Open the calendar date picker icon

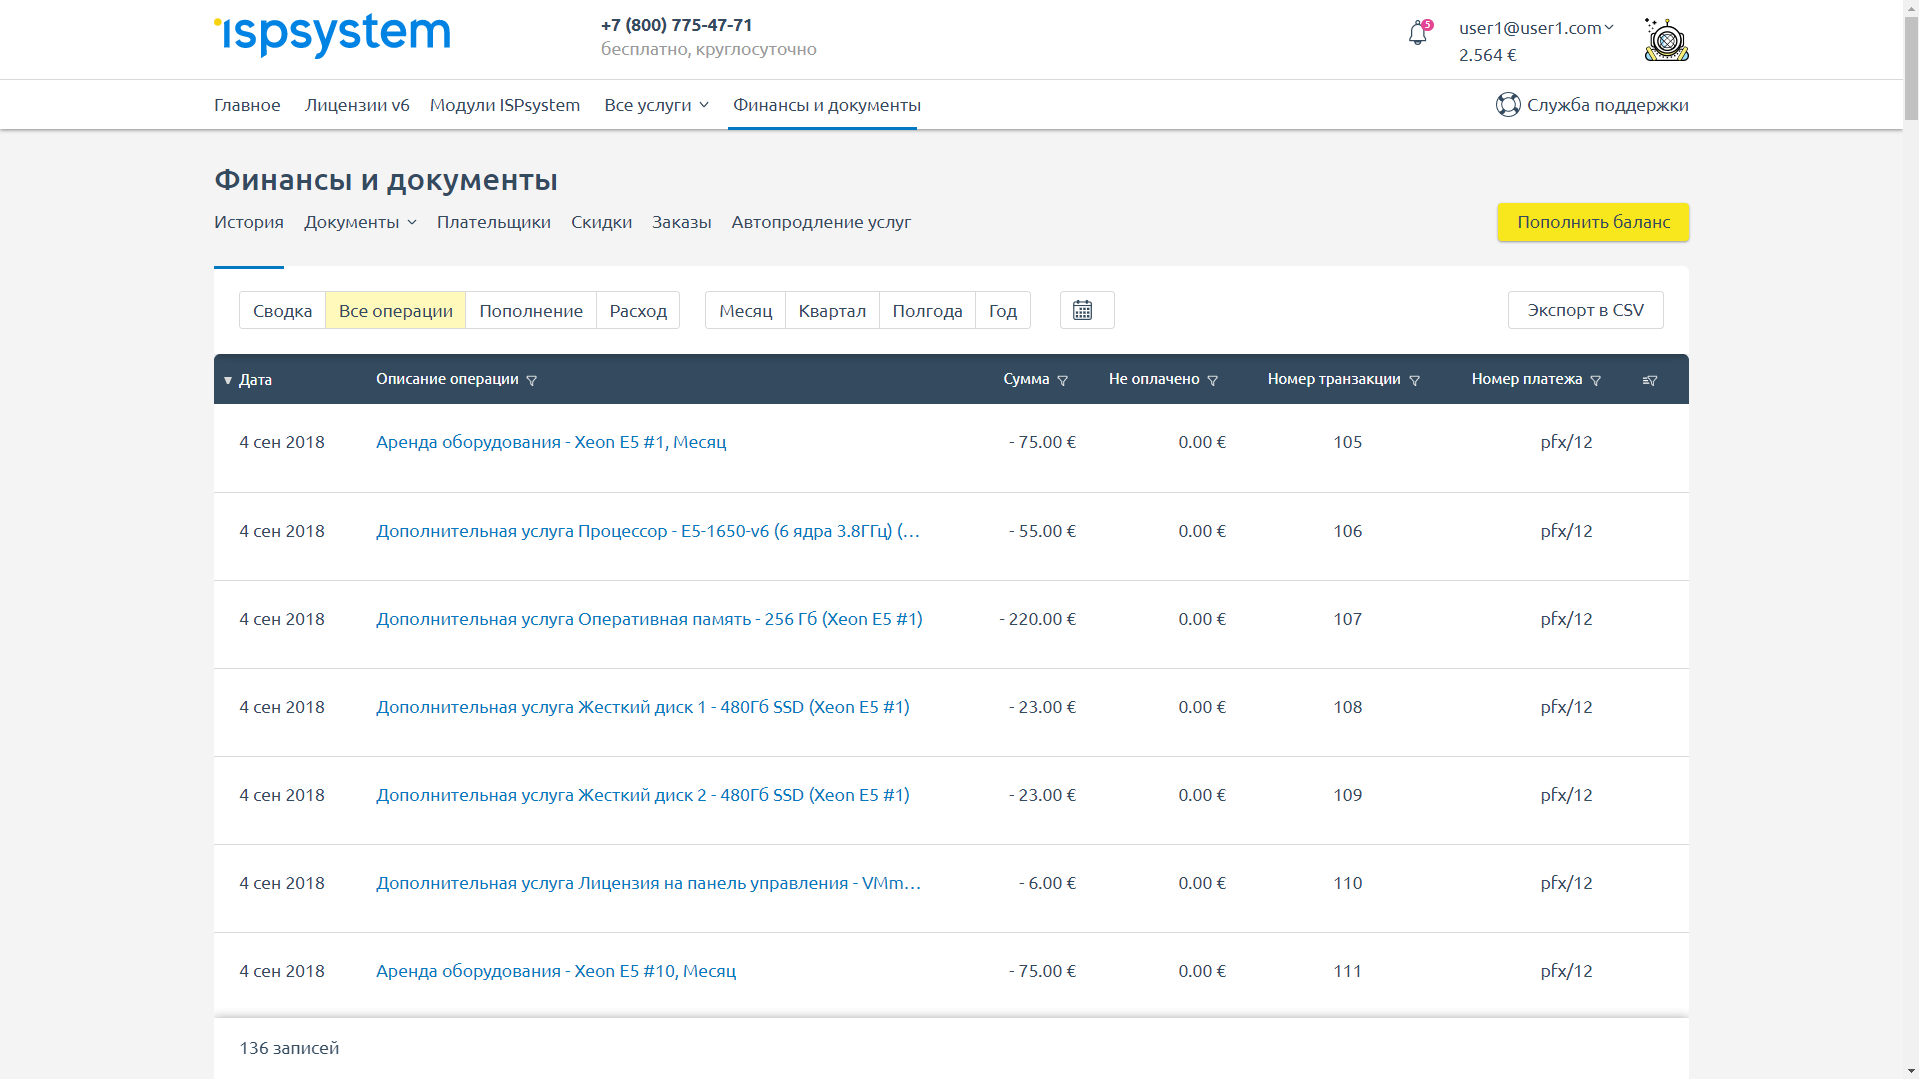[1083, 310]
